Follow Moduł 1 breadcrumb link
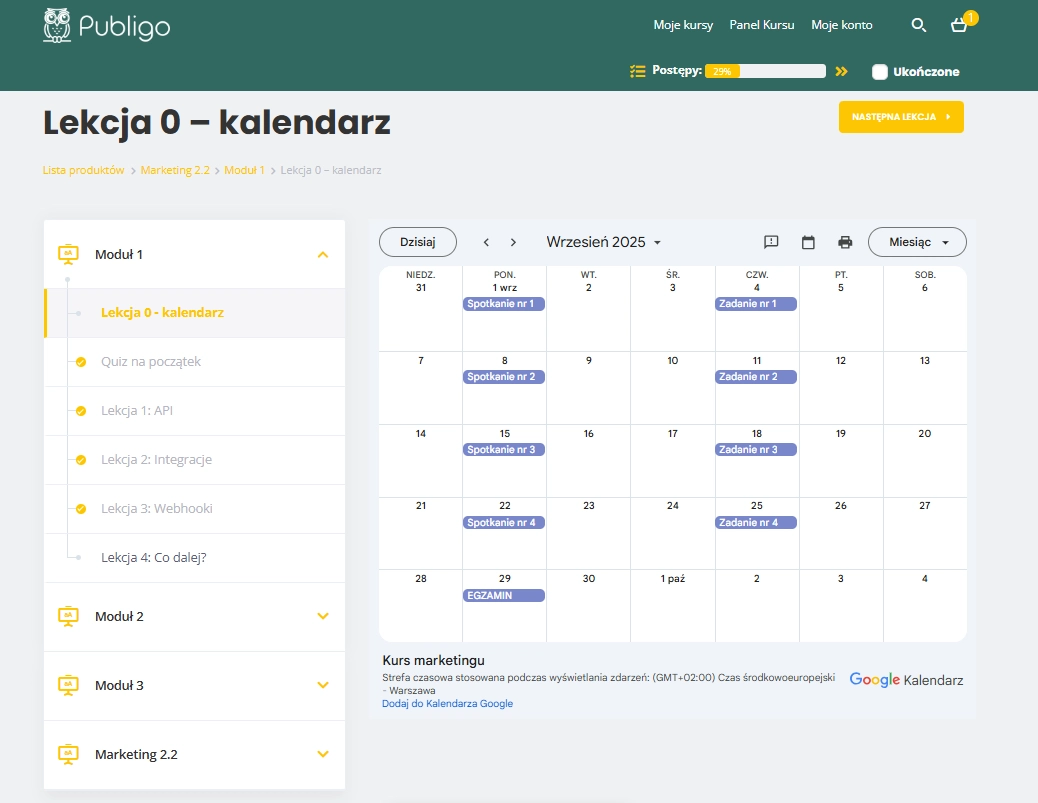 click(244, 170)
